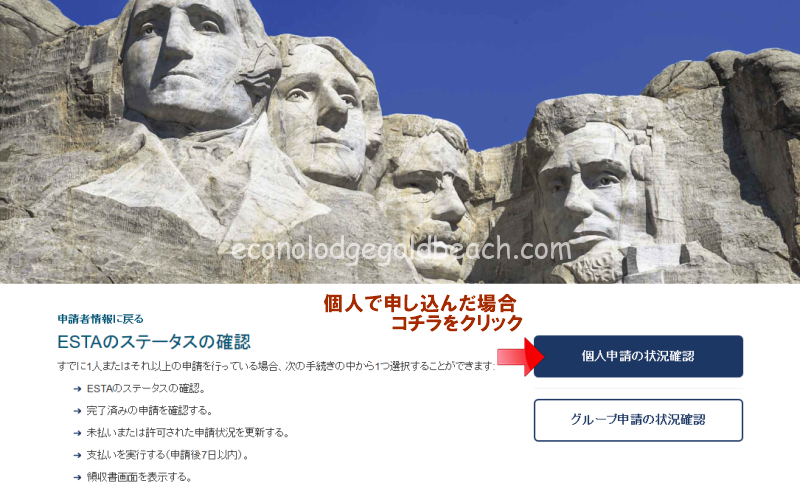Select グループ申請の状況確認 button
800x500 pixels.
coord(638,420)
